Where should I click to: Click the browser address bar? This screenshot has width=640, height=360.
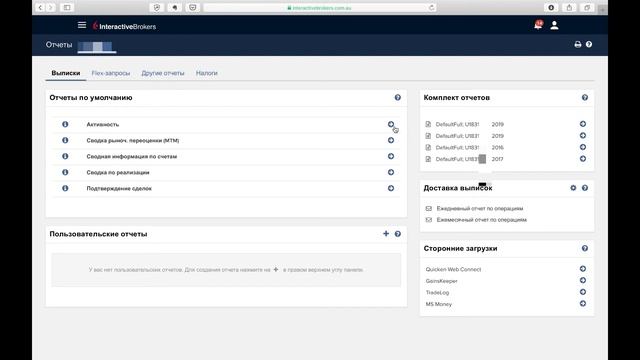click(319, 7)
